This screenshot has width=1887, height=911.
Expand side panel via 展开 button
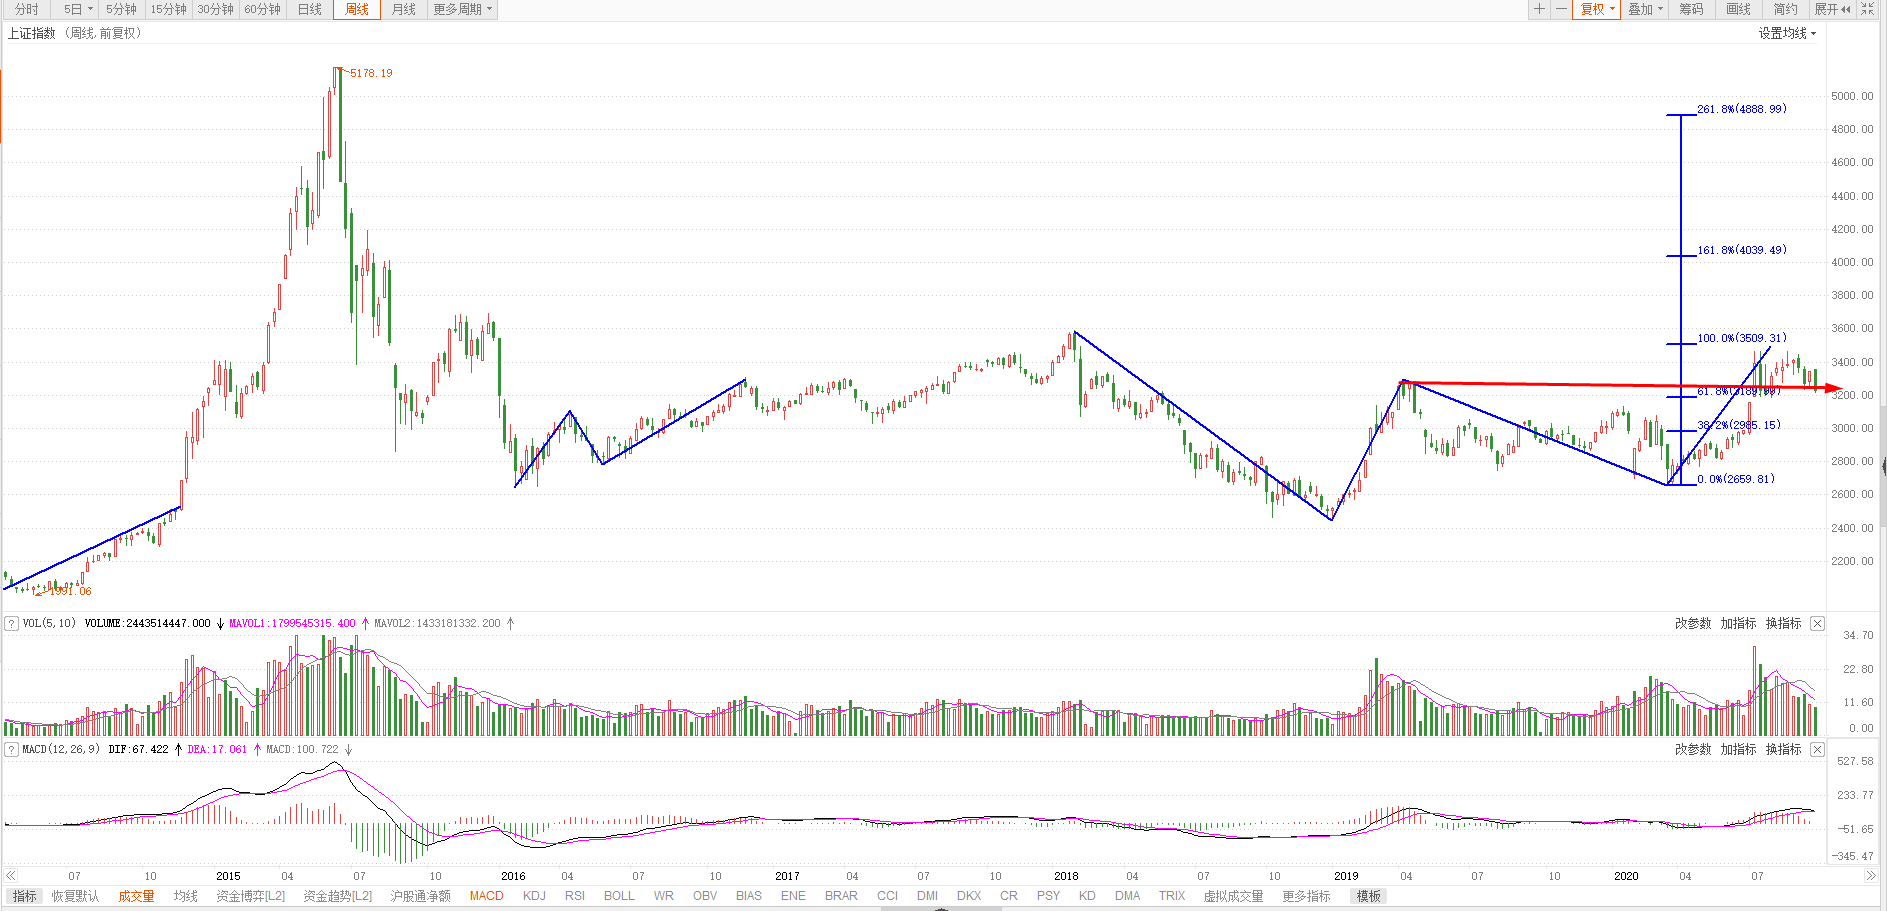click(1832, 9)
